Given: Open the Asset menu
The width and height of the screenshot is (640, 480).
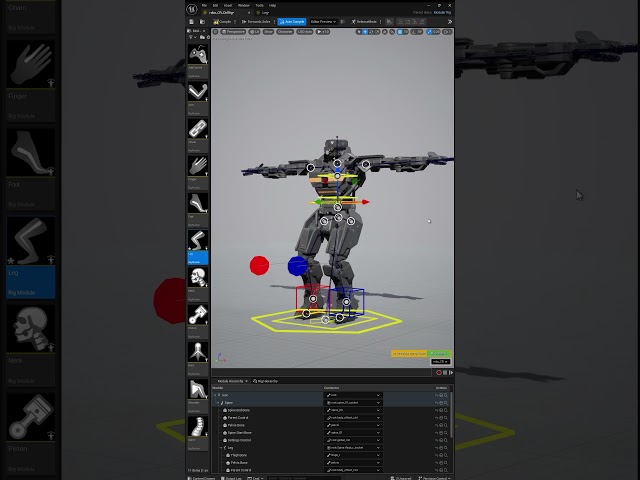Looking at the screenshot, I should tap(228, 5).
